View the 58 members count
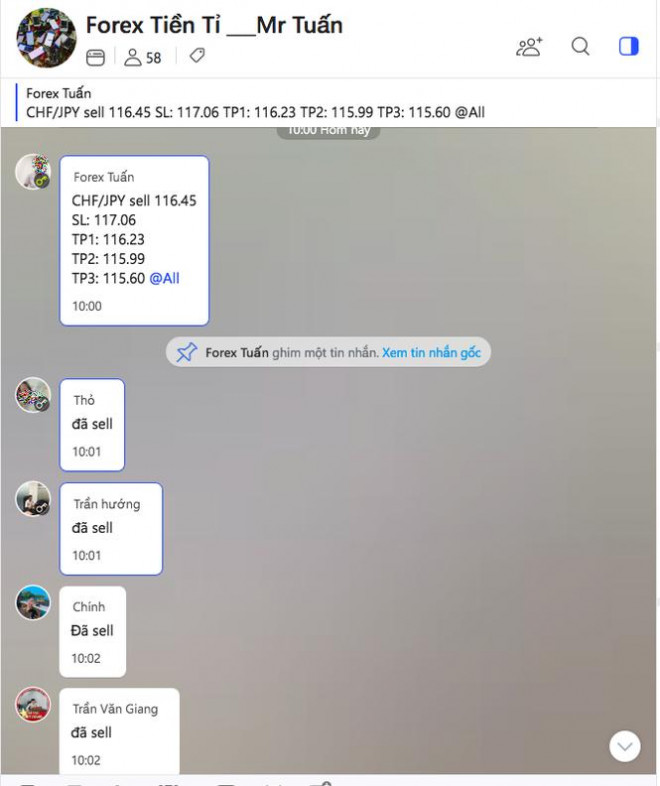Viewport: 660px width, 786px height. (x=143, y=58)
